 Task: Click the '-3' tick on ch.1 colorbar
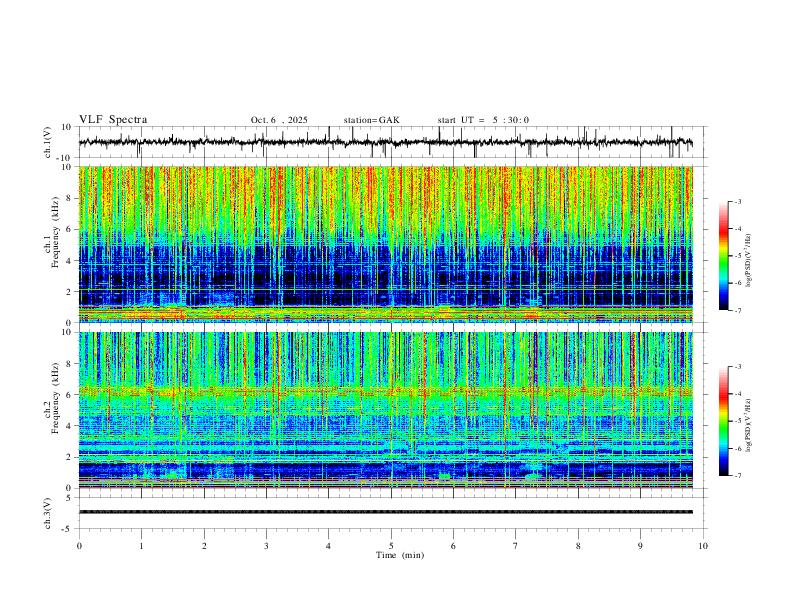pyautogui.click(x=738, y=201)
